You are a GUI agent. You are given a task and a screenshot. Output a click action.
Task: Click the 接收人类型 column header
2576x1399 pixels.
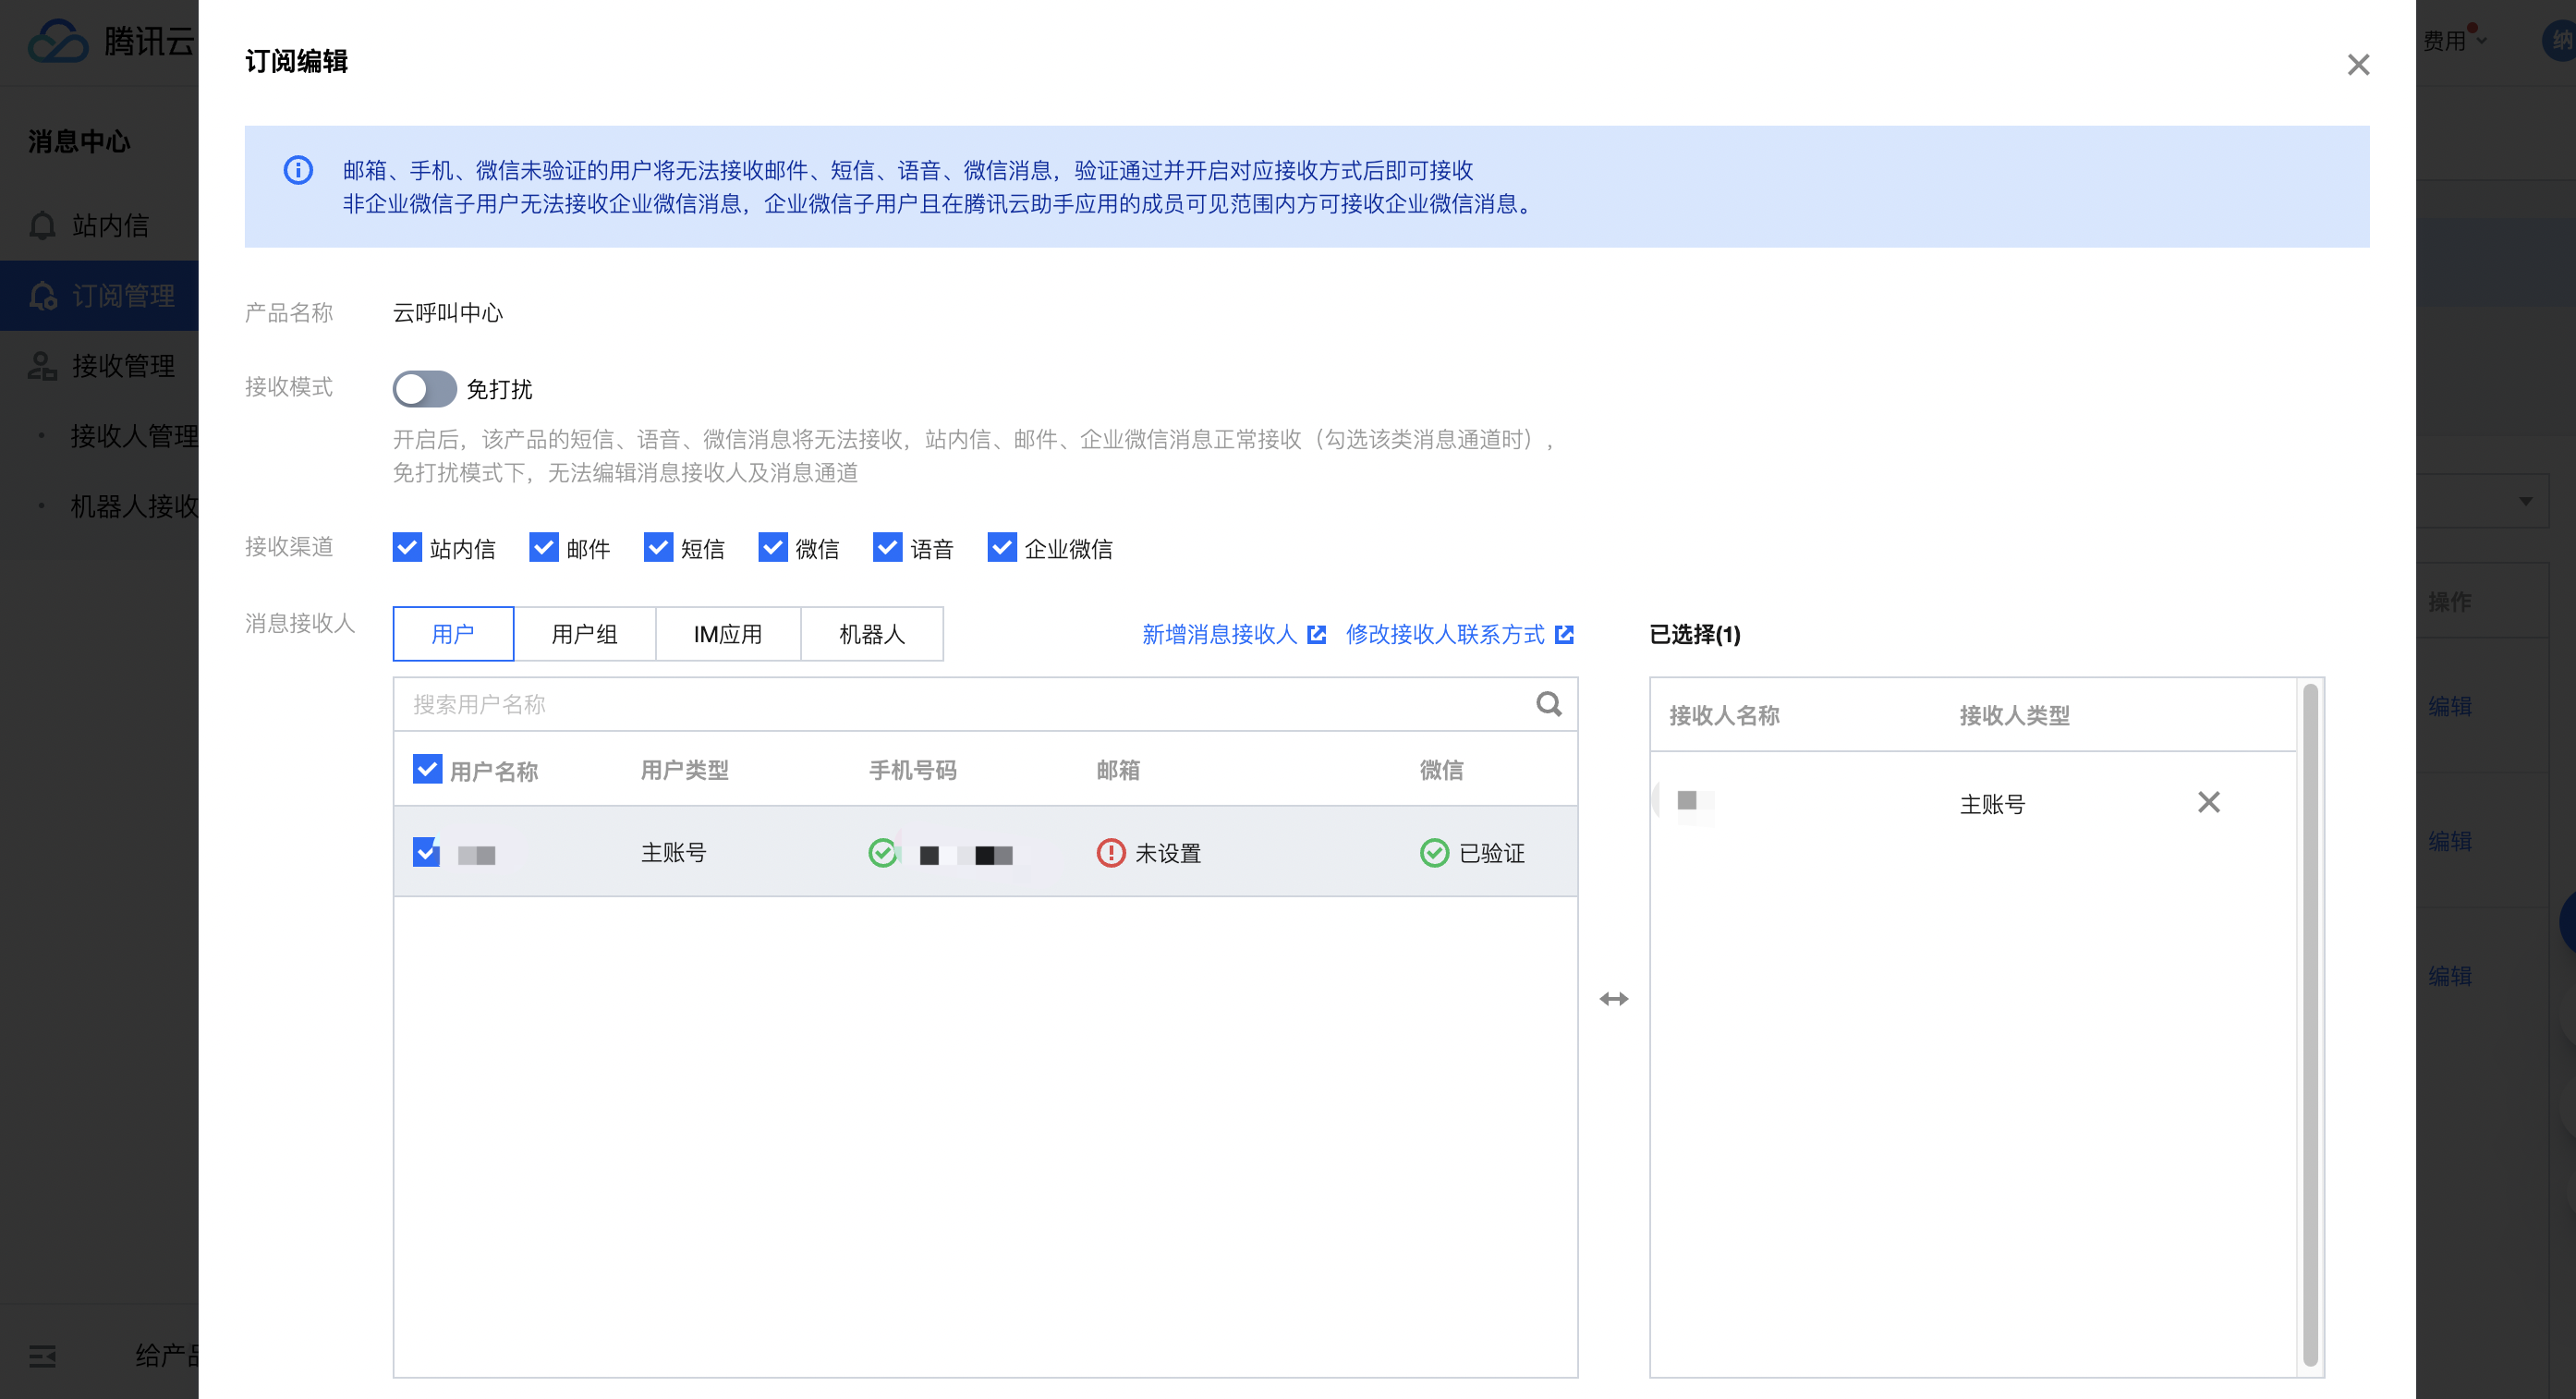pos(2014,715)
